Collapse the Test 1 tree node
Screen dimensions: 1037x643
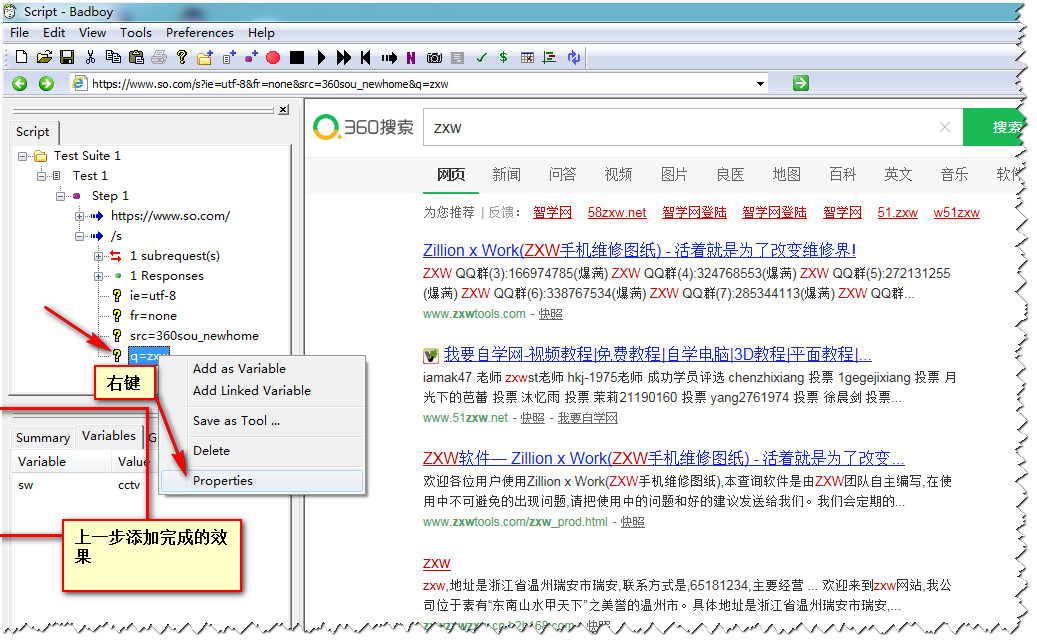point(41,176)
